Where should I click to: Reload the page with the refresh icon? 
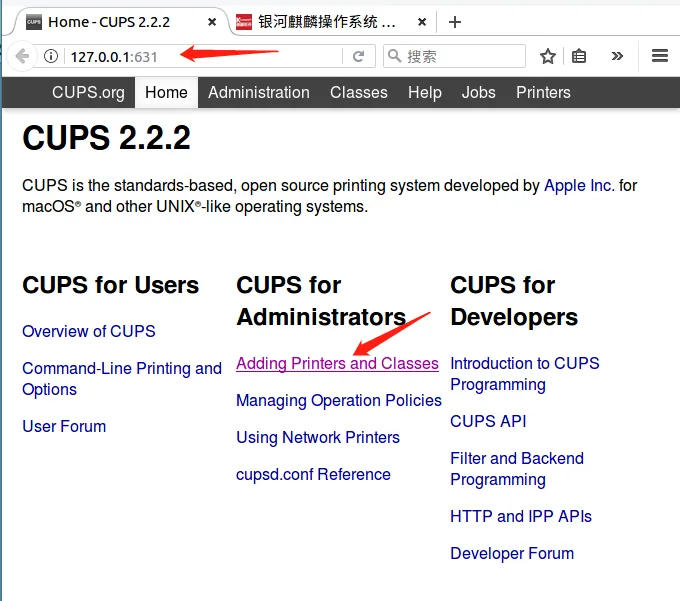[x=358, y=57]
